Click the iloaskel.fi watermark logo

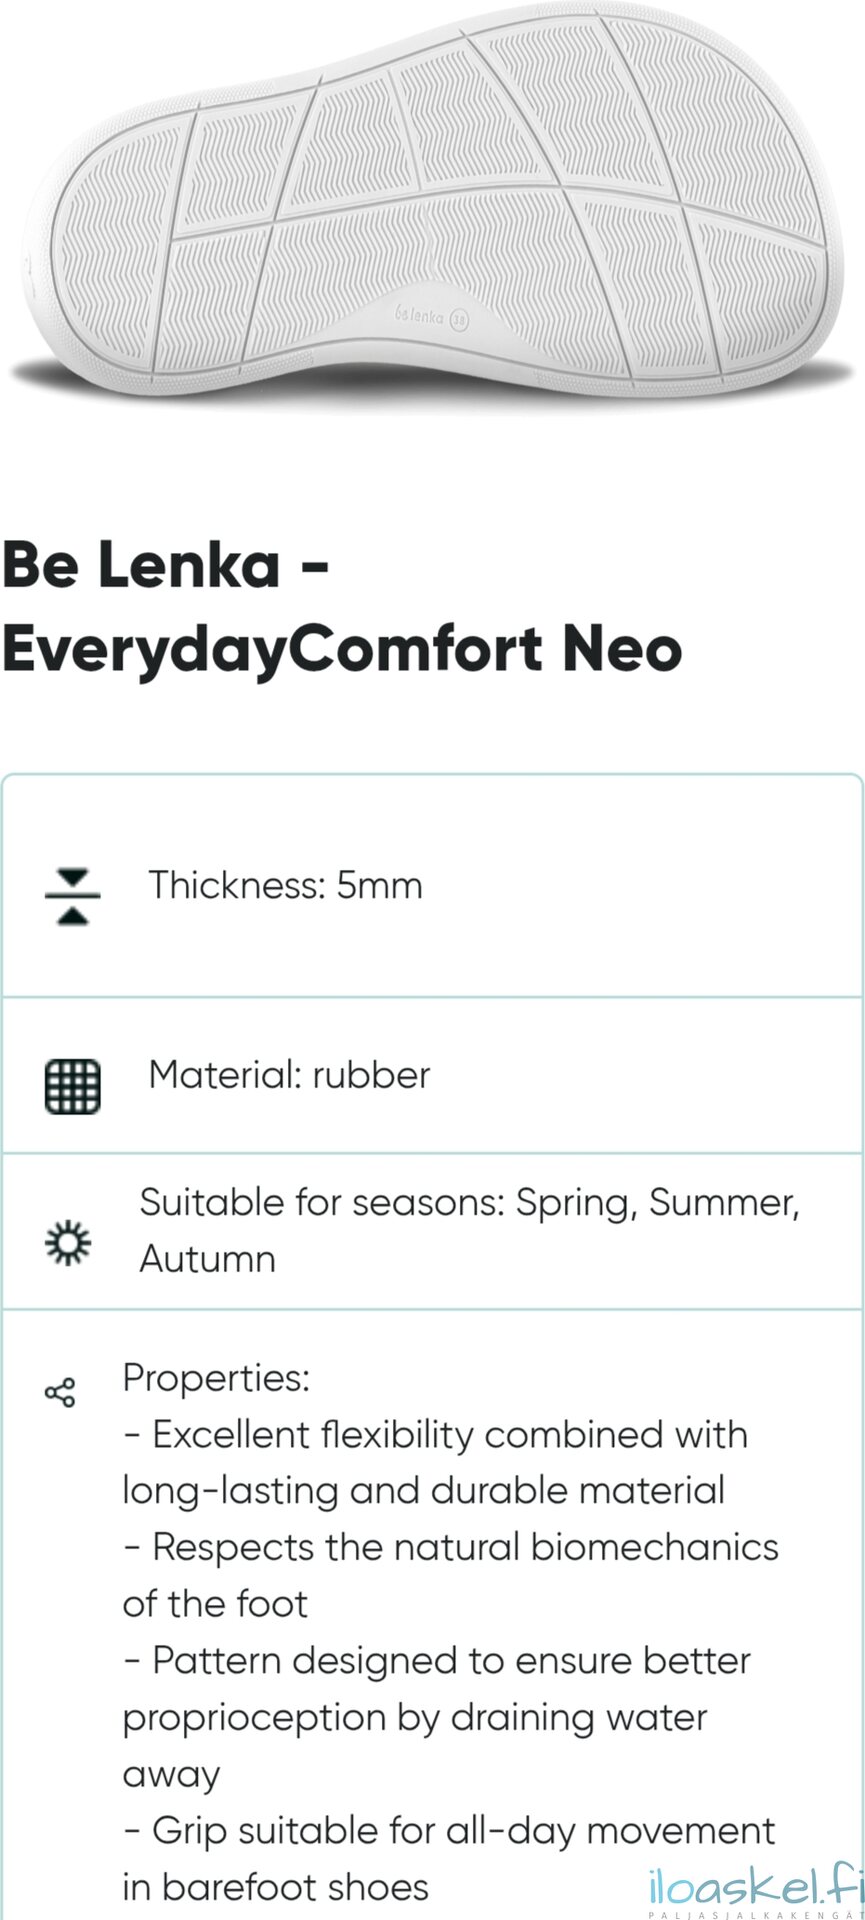(x=755, y=1890)
